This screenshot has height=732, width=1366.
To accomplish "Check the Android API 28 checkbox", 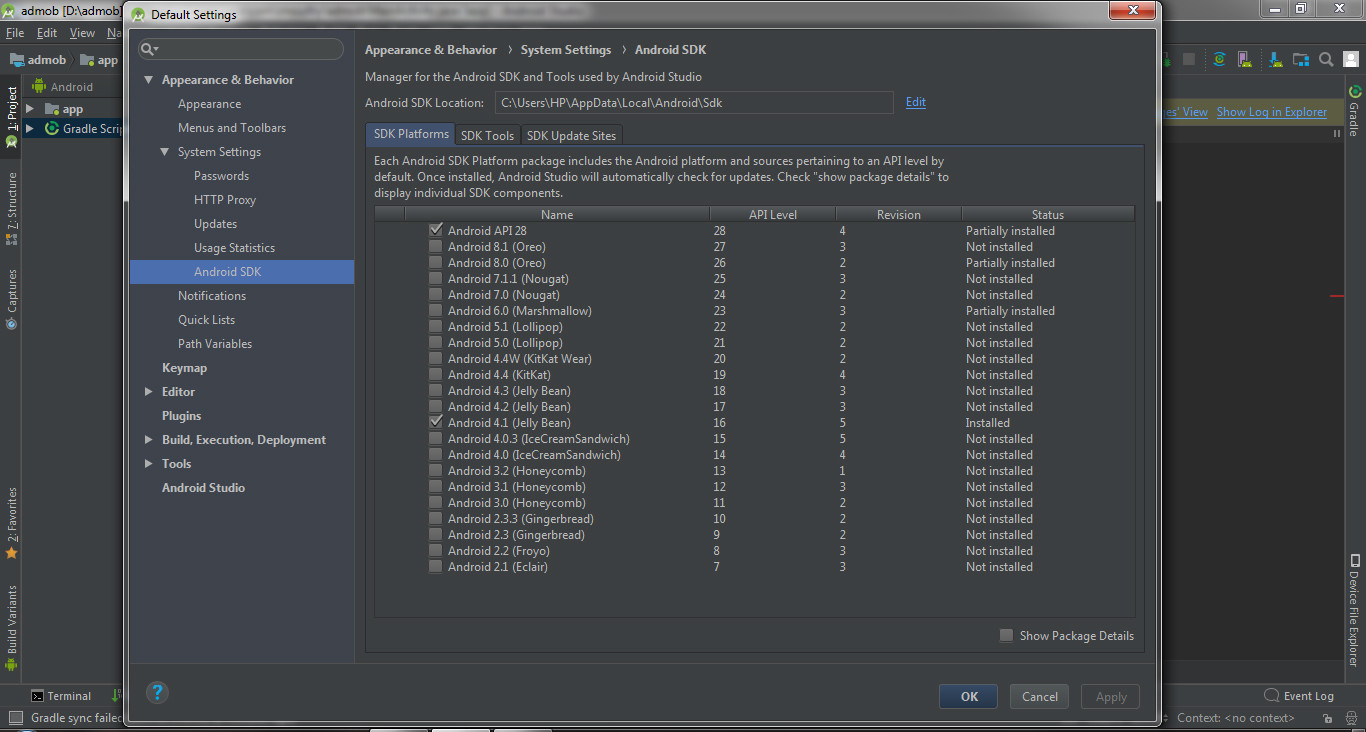I will [435, 230].
